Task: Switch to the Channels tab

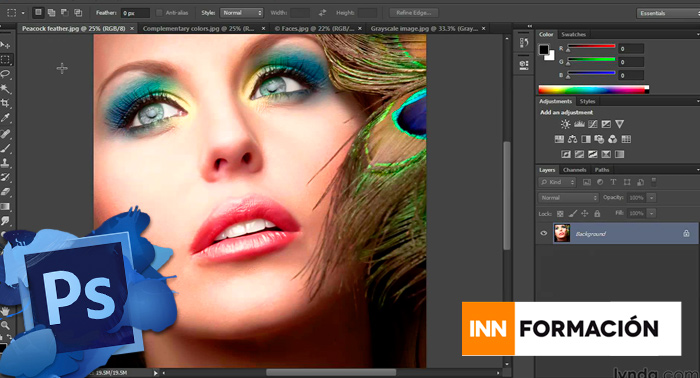Action: click(x=574, y=170)
